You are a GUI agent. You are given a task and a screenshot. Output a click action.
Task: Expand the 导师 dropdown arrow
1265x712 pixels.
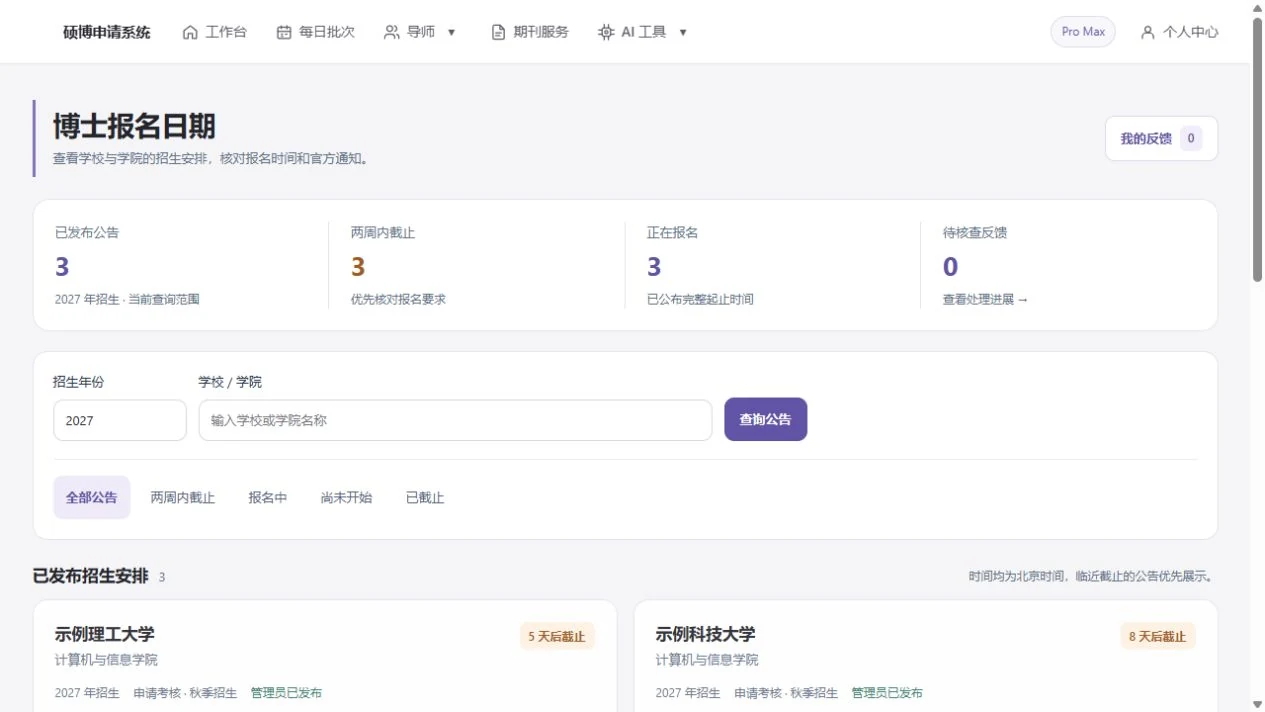451,32
